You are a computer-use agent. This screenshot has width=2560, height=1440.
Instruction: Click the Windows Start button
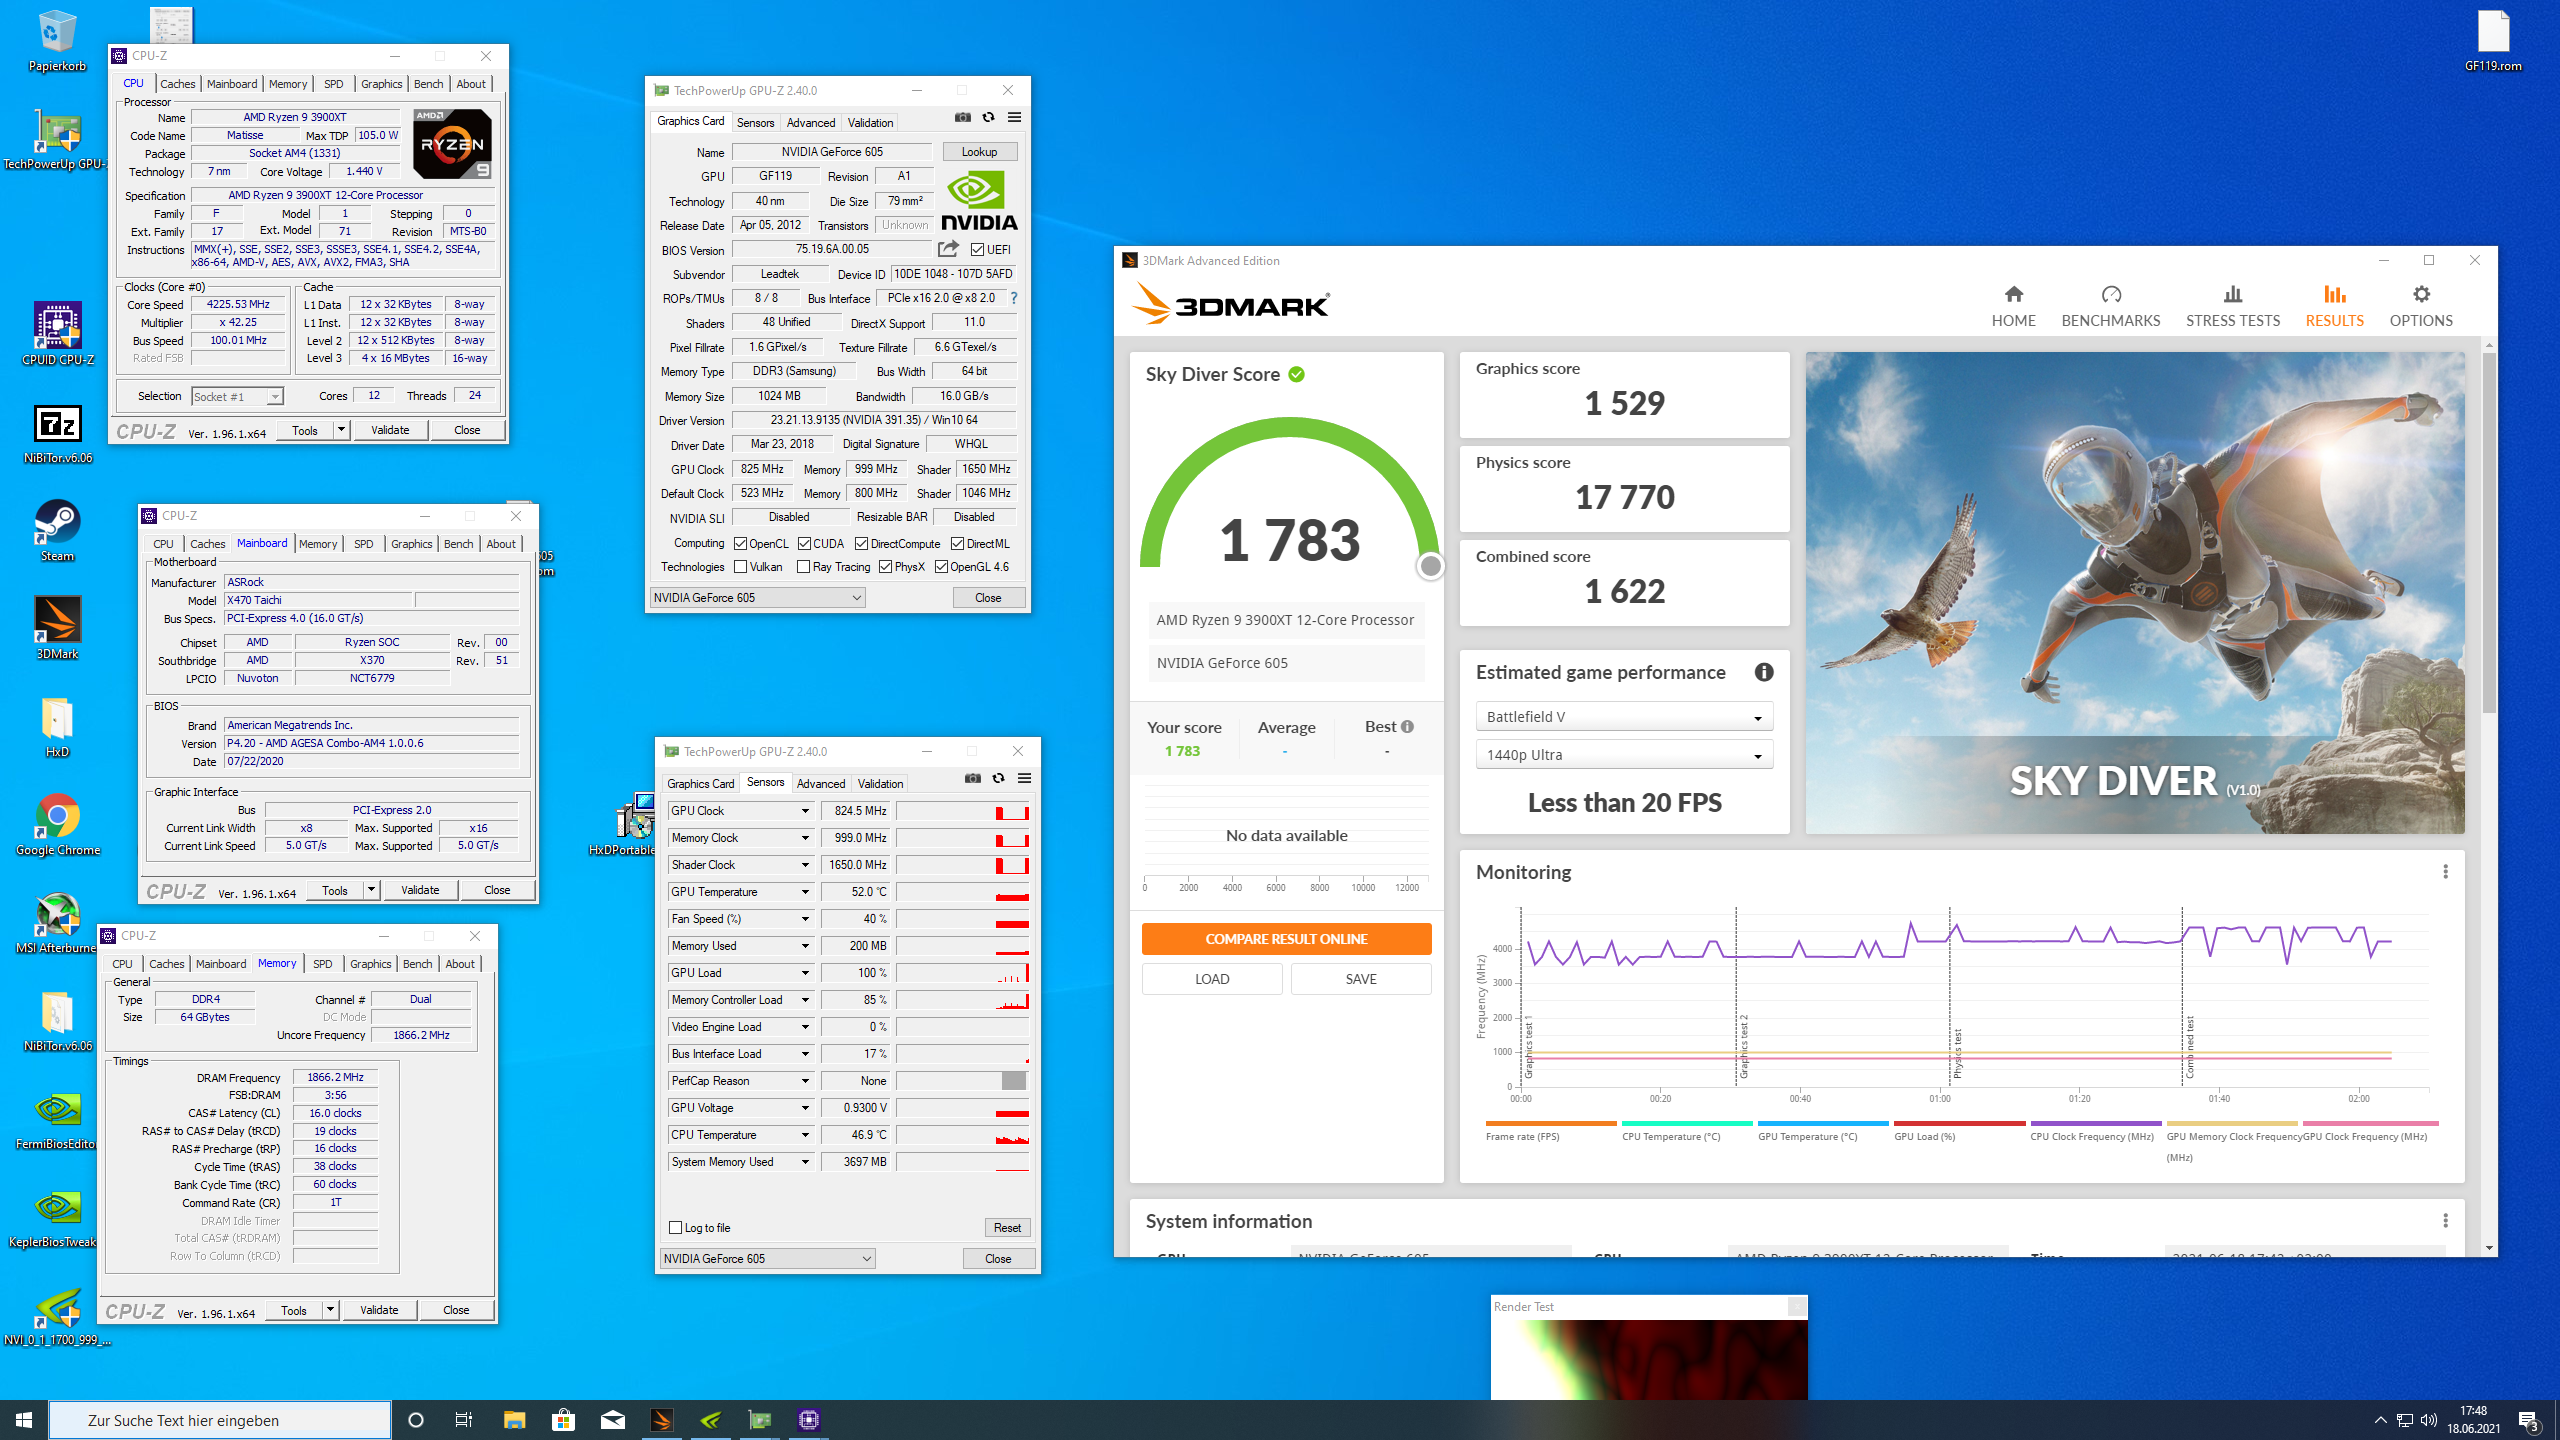24,1420
